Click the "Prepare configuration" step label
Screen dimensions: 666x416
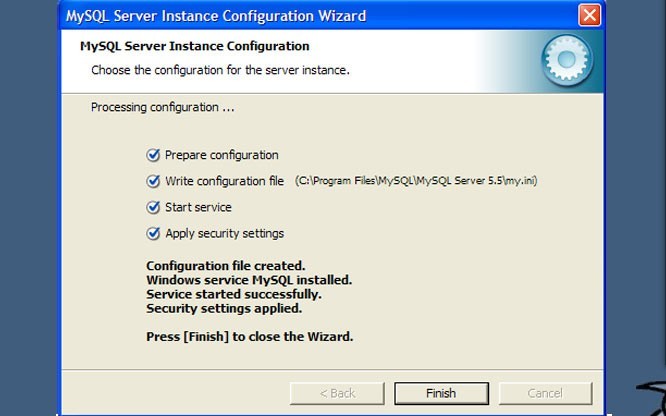point(221,155)
